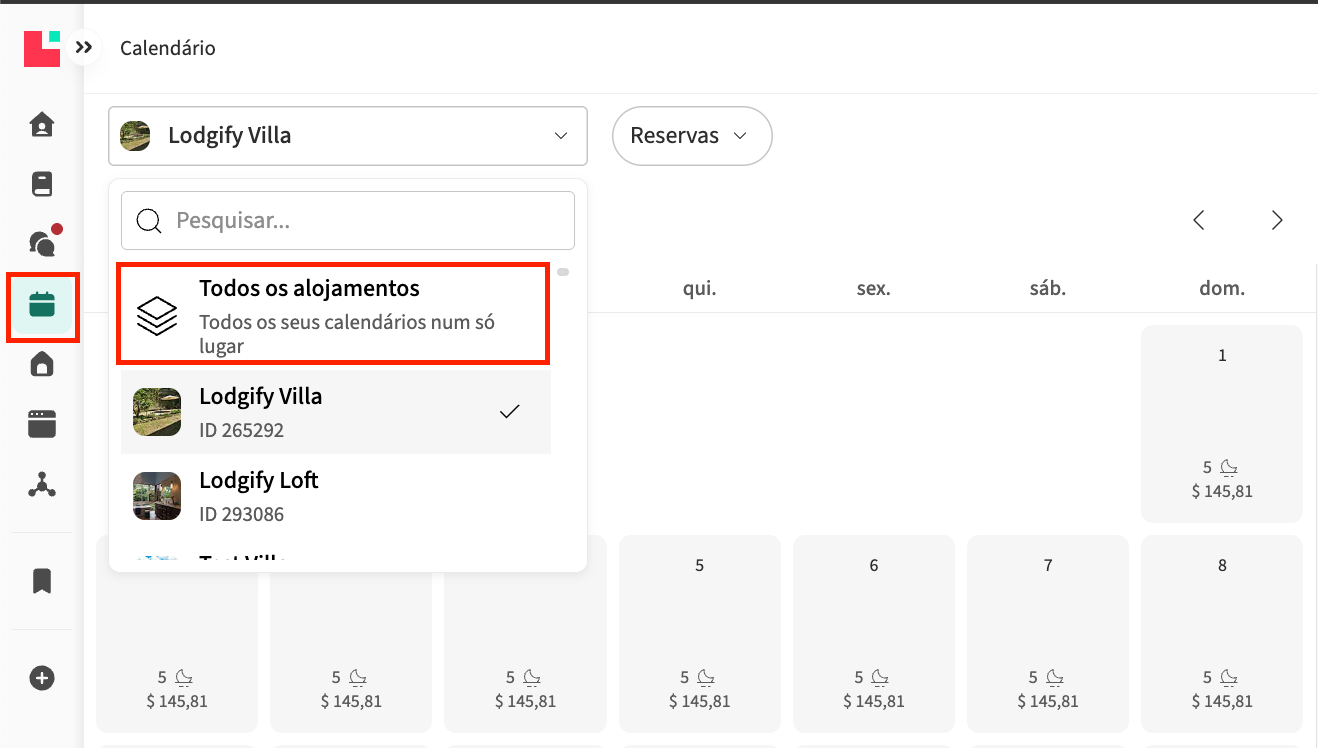Screen dimensions: 1318x748
Task: Go to previous month with left arrow
Action: (1198, 221)
